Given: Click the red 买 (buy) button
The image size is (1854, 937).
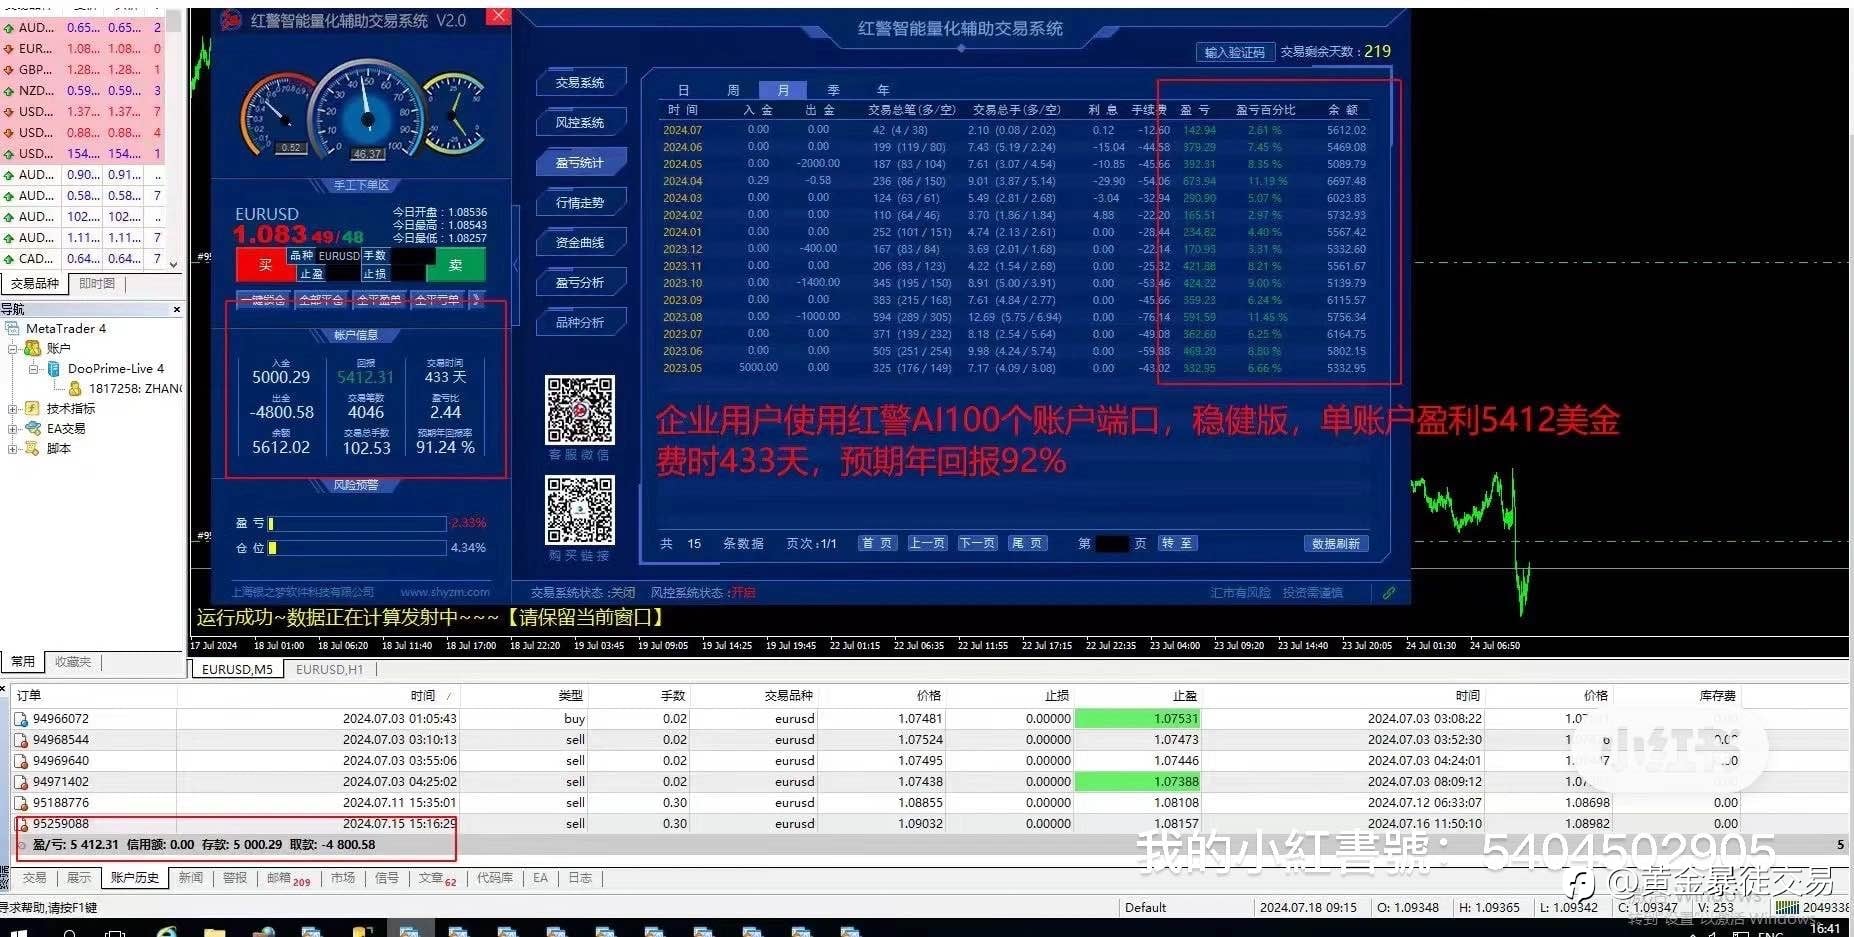Looking at the screenshot, I should pos(264,265).
